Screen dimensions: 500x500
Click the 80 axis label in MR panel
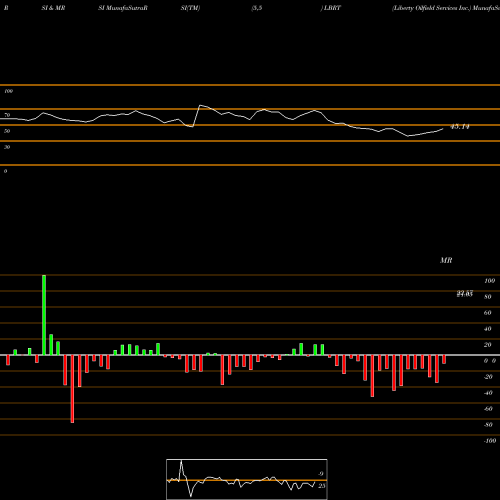(488, 297)
